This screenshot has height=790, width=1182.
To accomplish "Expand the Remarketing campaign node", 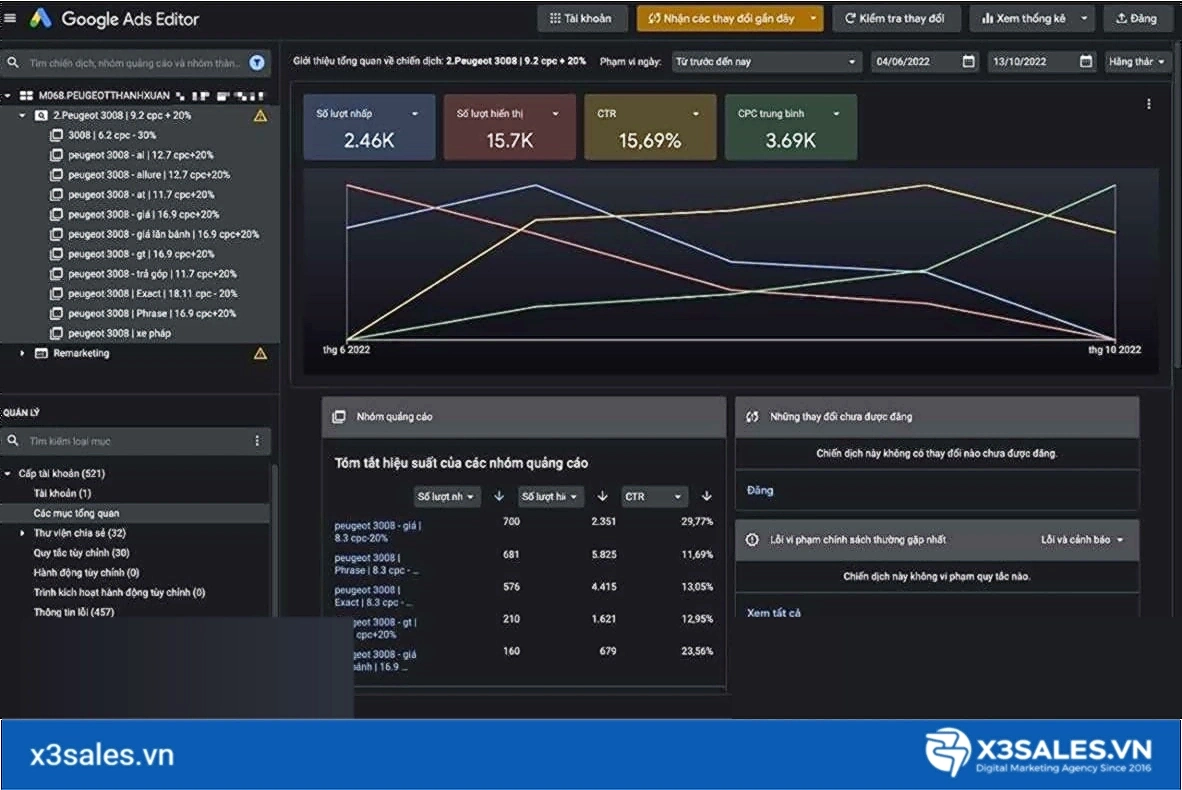I will pos(23,353).
